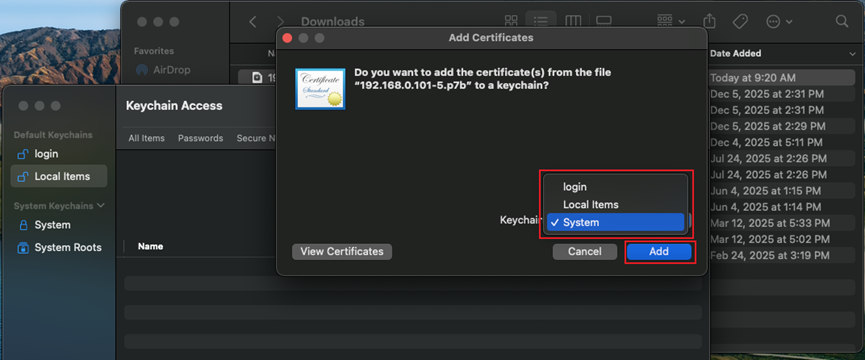Switch to Passwords tab in Keychain Access
Viewport: 865px width, 360px height.
(200, 138)
